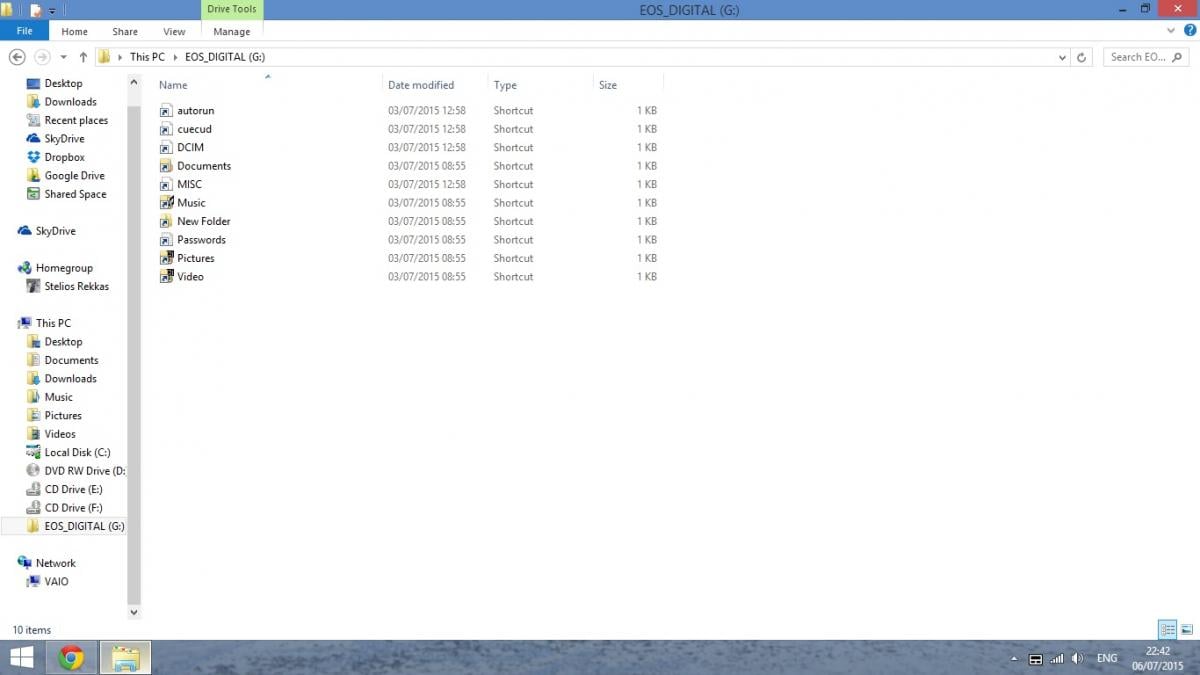This screenshot has width=1200, height=675.
Task: Open the recent locations dropdown arrow
Action: [64, 58]
